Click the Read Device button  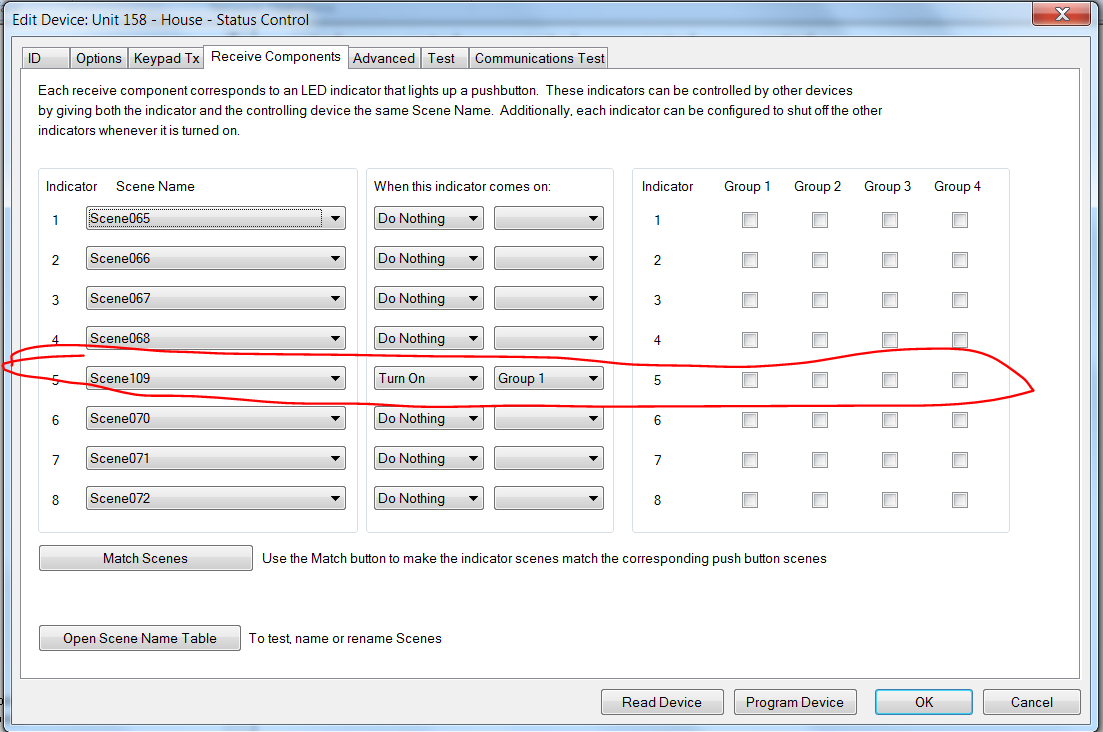pos(662,702)
